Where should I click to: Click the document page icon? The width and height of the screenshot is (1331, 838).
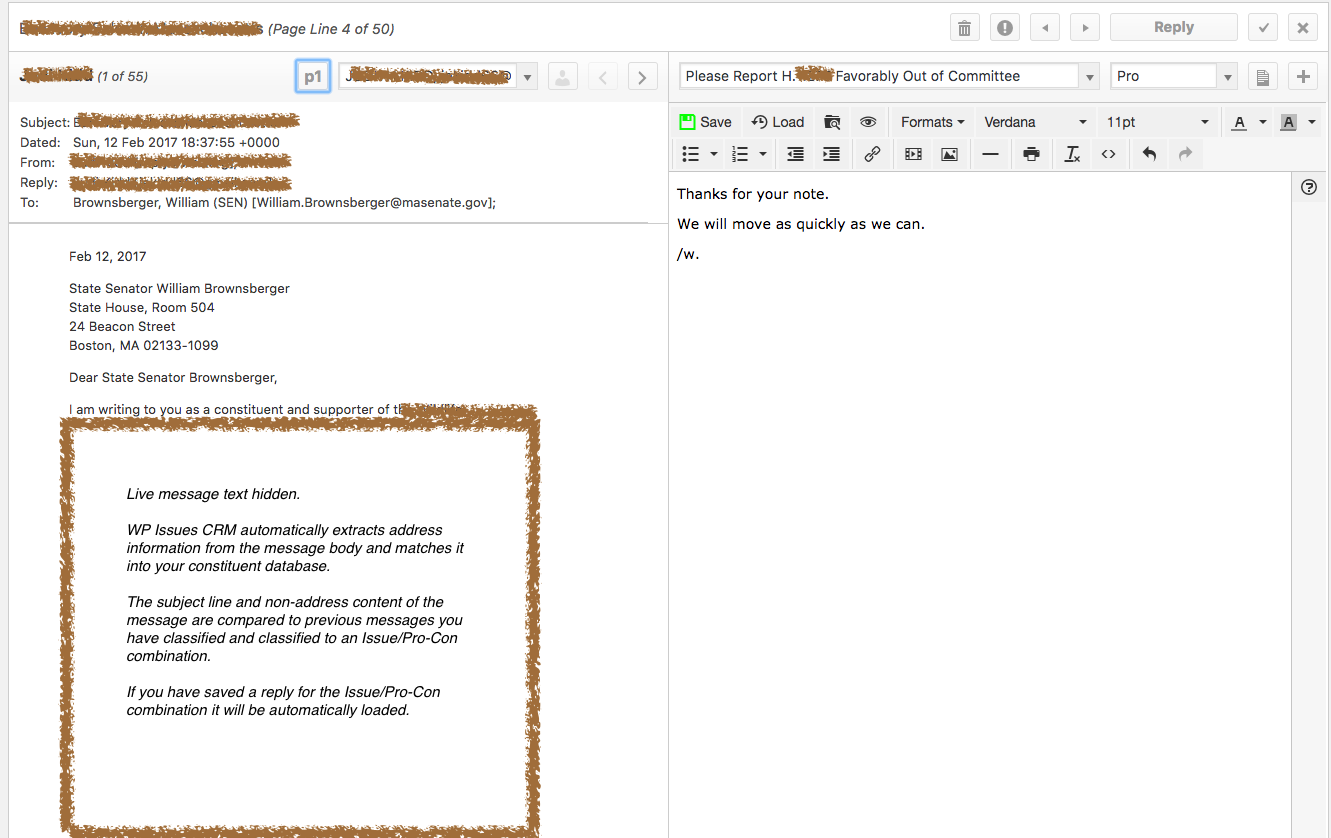click(x=1263, y=76)
